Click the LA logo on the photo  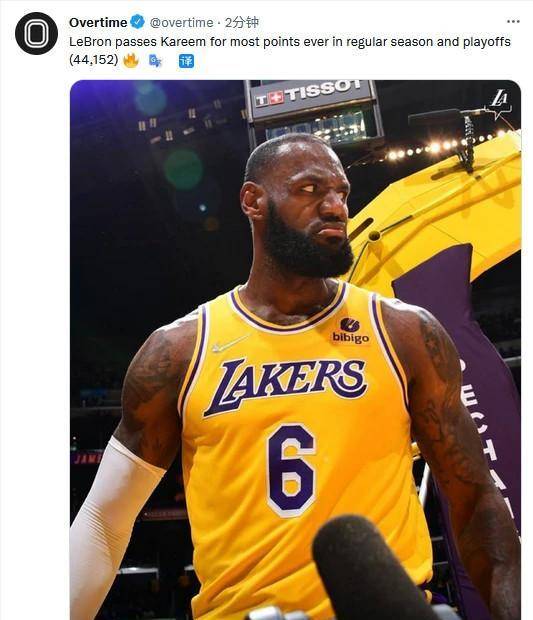click(x=500, y=102)
